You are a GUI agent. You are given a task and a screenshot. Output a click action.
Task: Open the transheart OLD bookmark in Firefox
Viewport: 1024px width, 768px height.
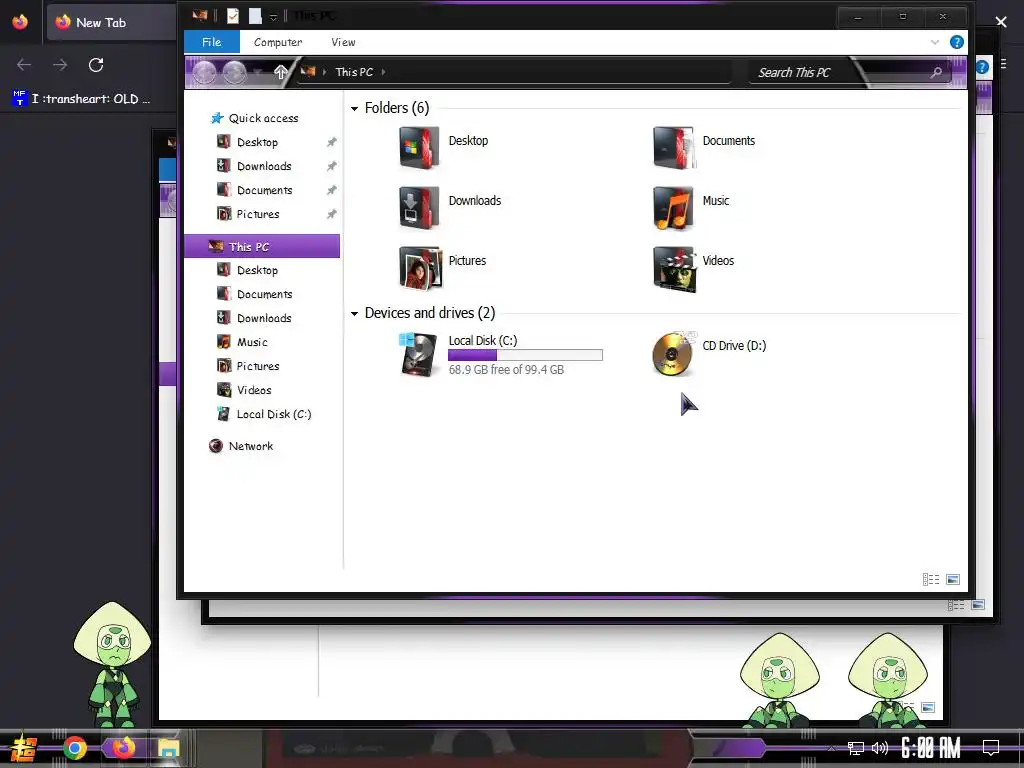(x=82, y=99)
